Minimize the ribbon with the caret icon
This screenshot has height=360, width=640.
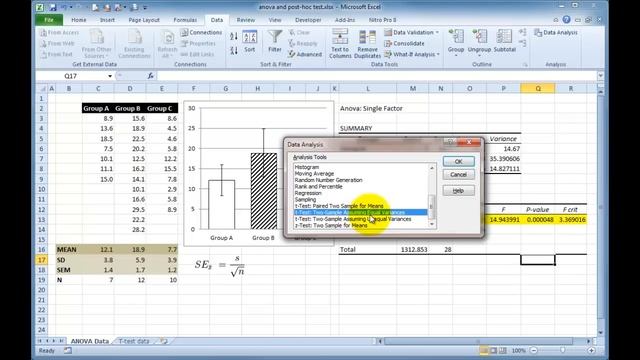tap(556, 20)
